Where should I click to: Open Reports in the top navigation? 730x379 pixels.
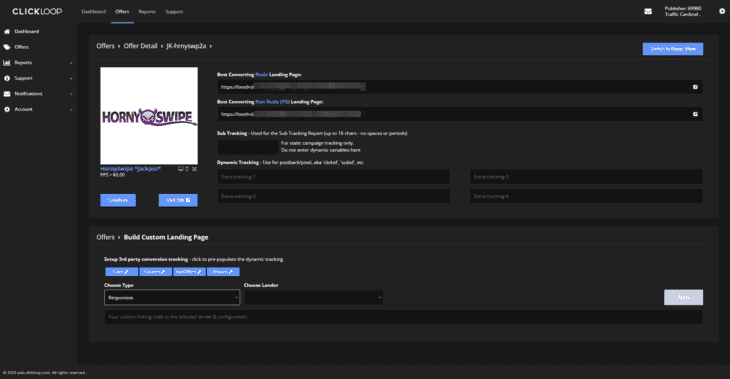click(x=147, y=12)
